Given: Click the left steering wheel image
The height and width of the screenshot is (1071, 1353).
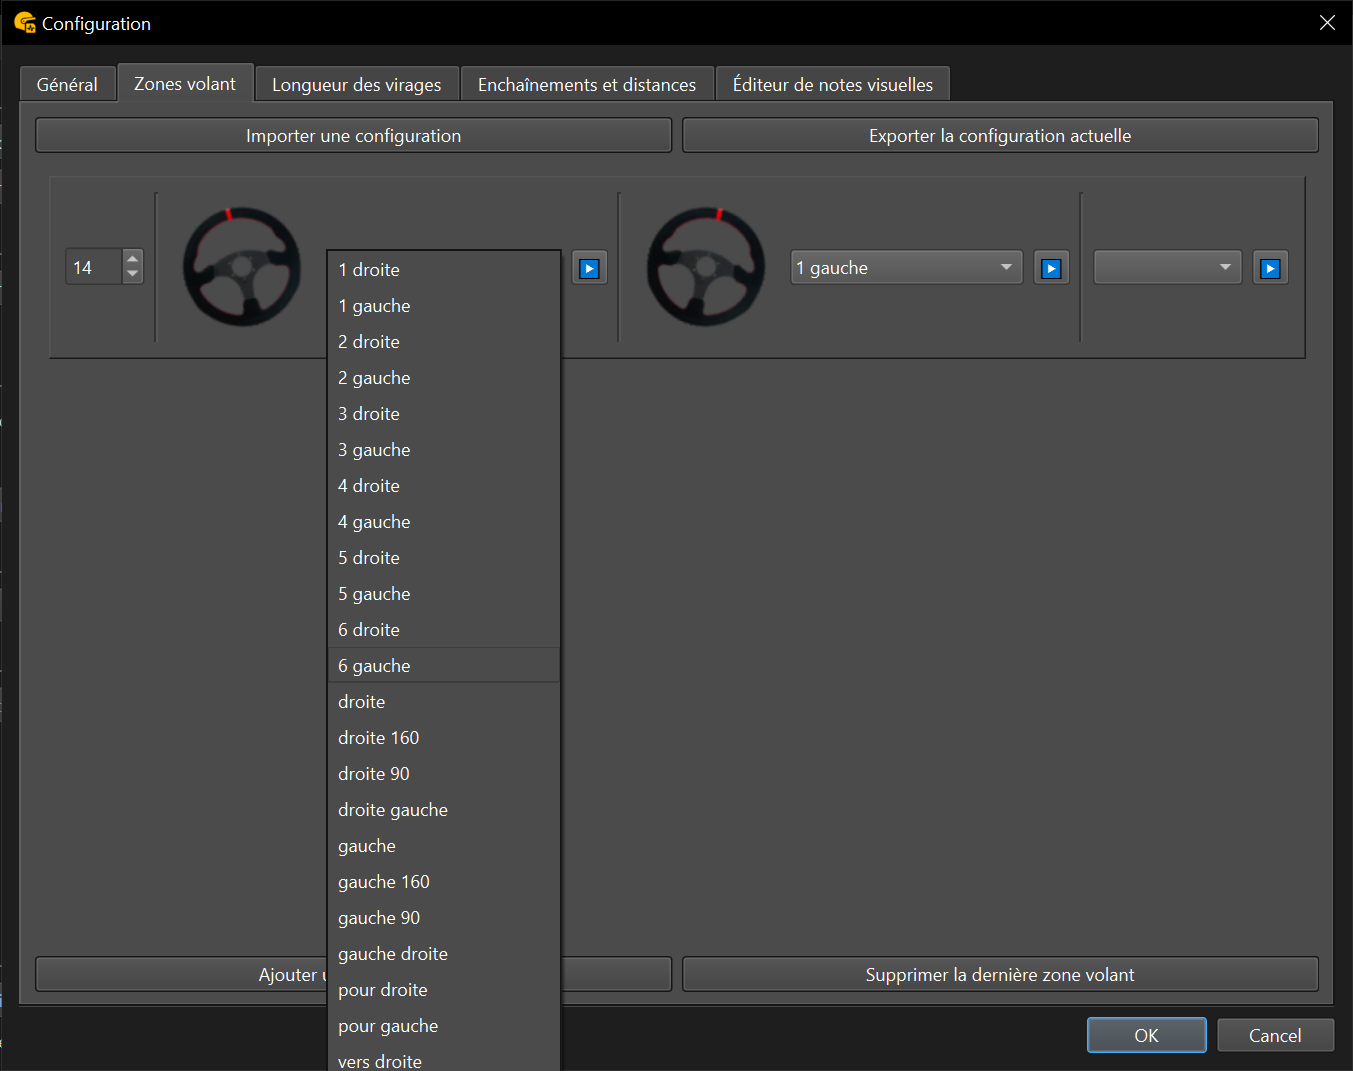Looking at the screenshot, I should [241, 267].
